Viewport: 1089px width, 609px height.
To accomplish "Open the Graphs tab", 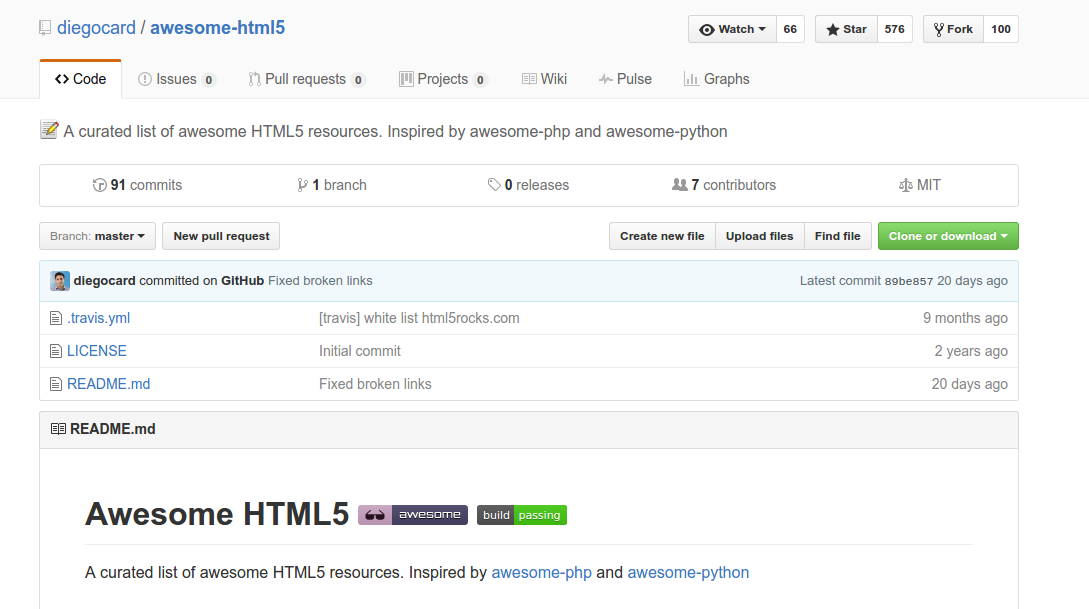I will pos(717,79).
